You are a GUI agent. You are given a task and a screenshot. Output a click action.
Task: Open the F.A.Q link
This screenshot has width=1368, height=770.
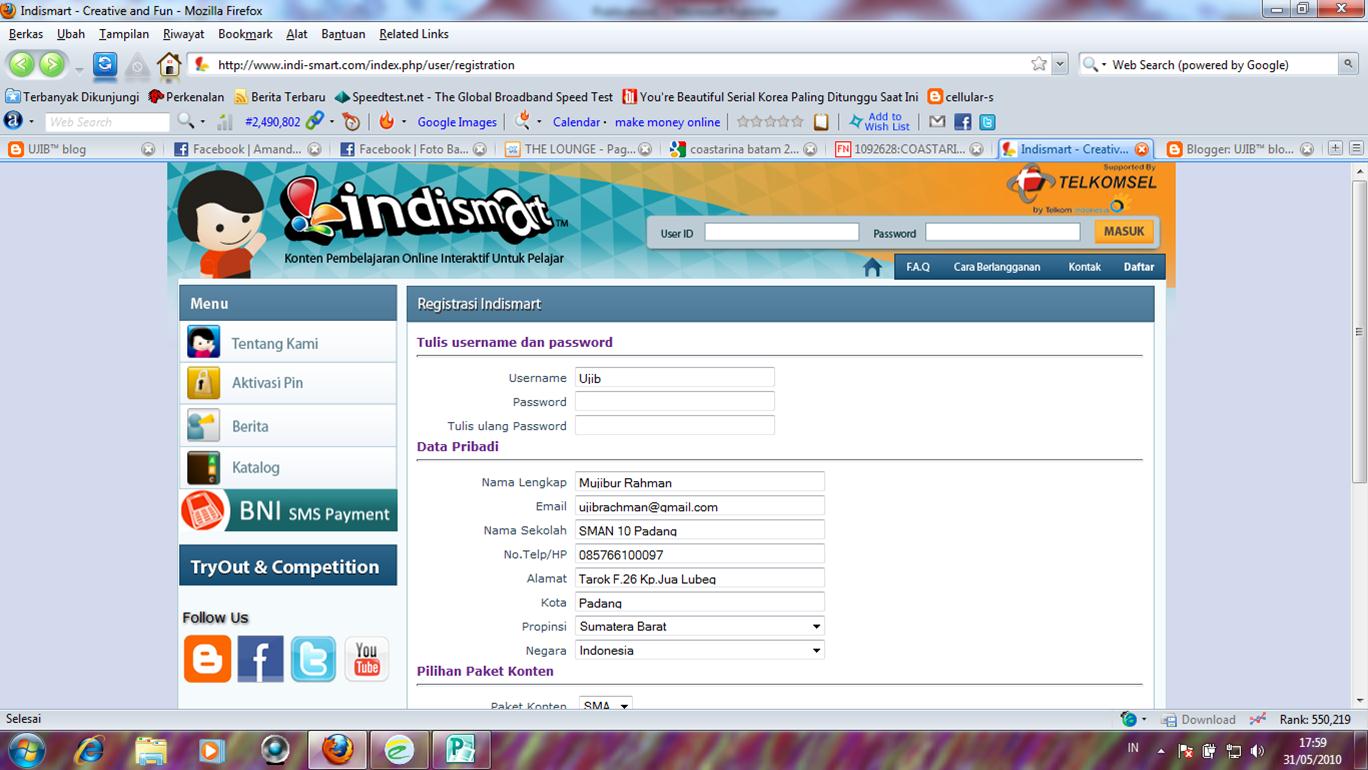click(918, 267)
